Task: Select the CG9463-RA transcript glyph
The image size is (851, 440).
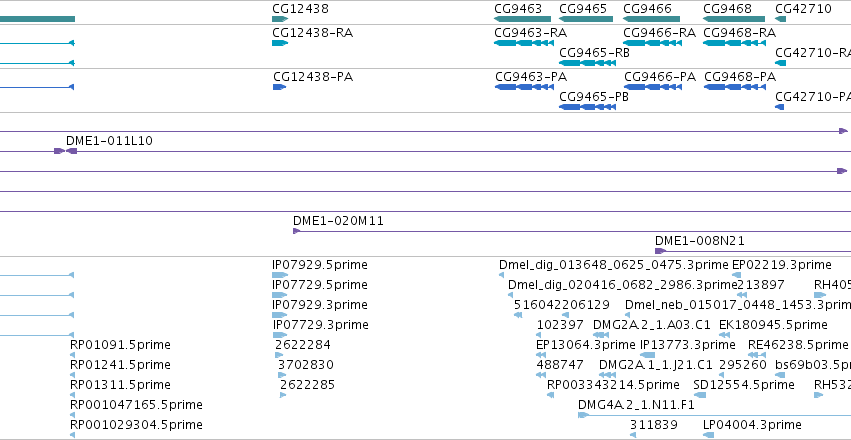Action: coord(524,43)
